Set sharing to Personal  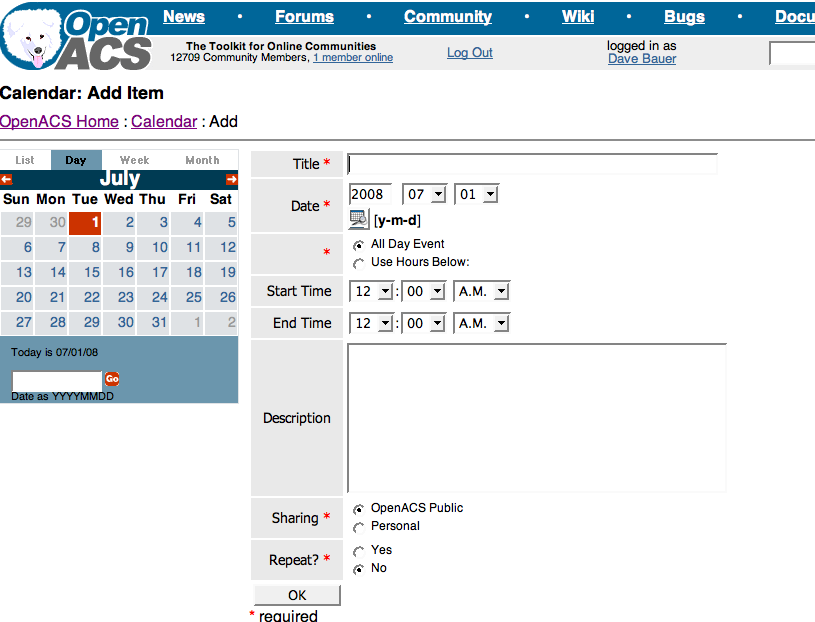[x=359, y=527]
